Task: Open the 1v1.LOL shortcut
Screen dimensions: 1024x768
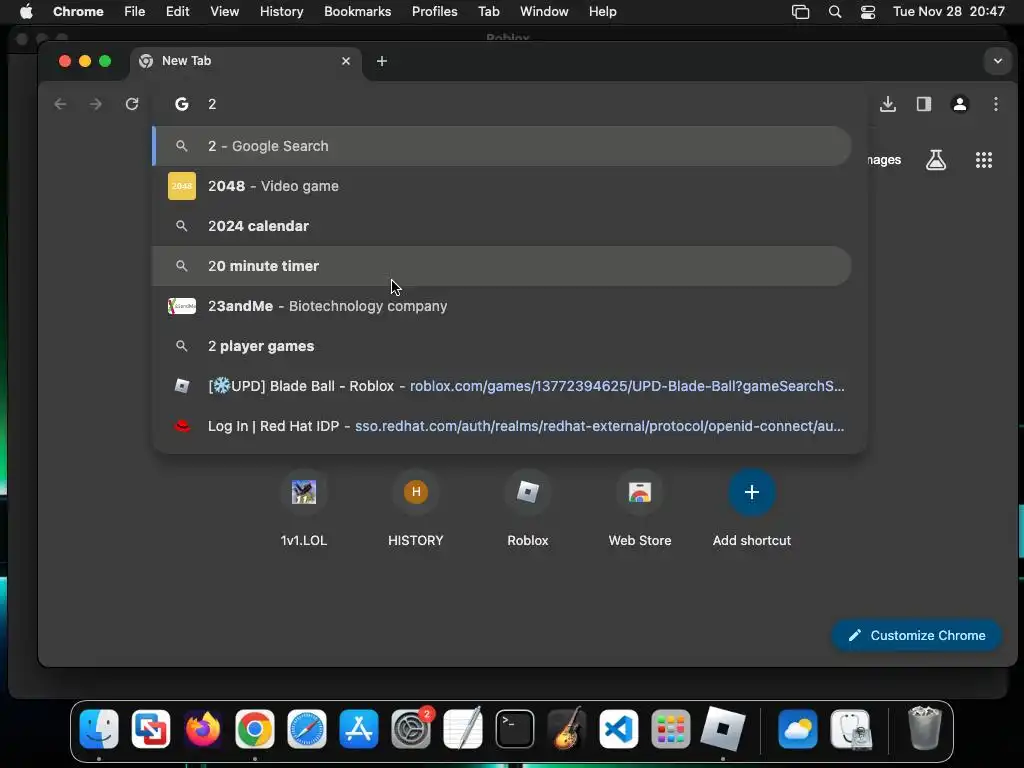Action: coord(304,509)
